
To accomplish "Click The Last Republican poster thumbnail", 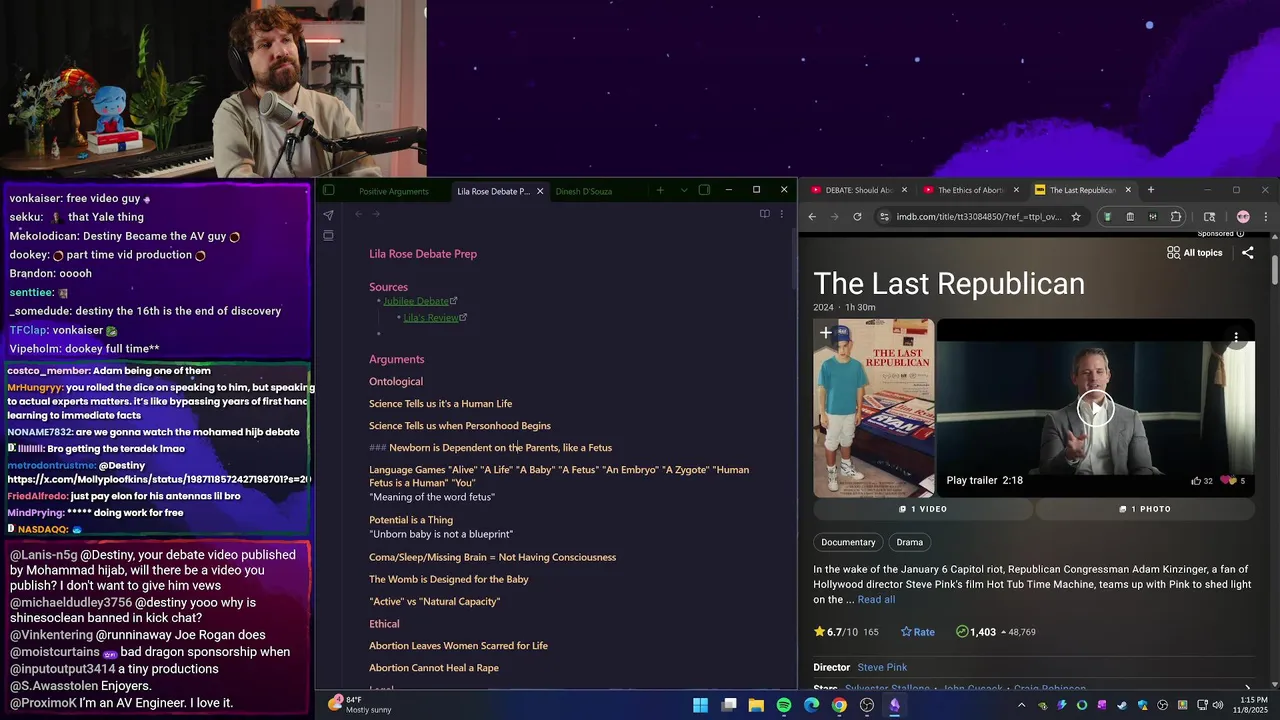I will click(874, 408).
